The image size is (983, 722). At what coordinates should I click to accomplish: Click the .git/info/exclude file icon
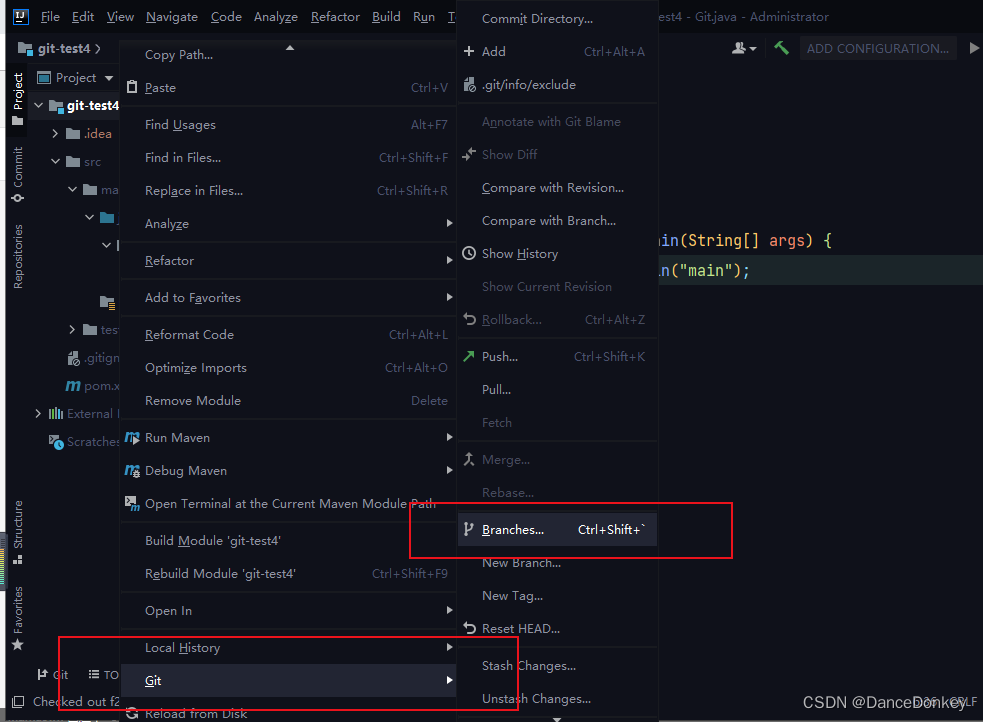[469, 85]
